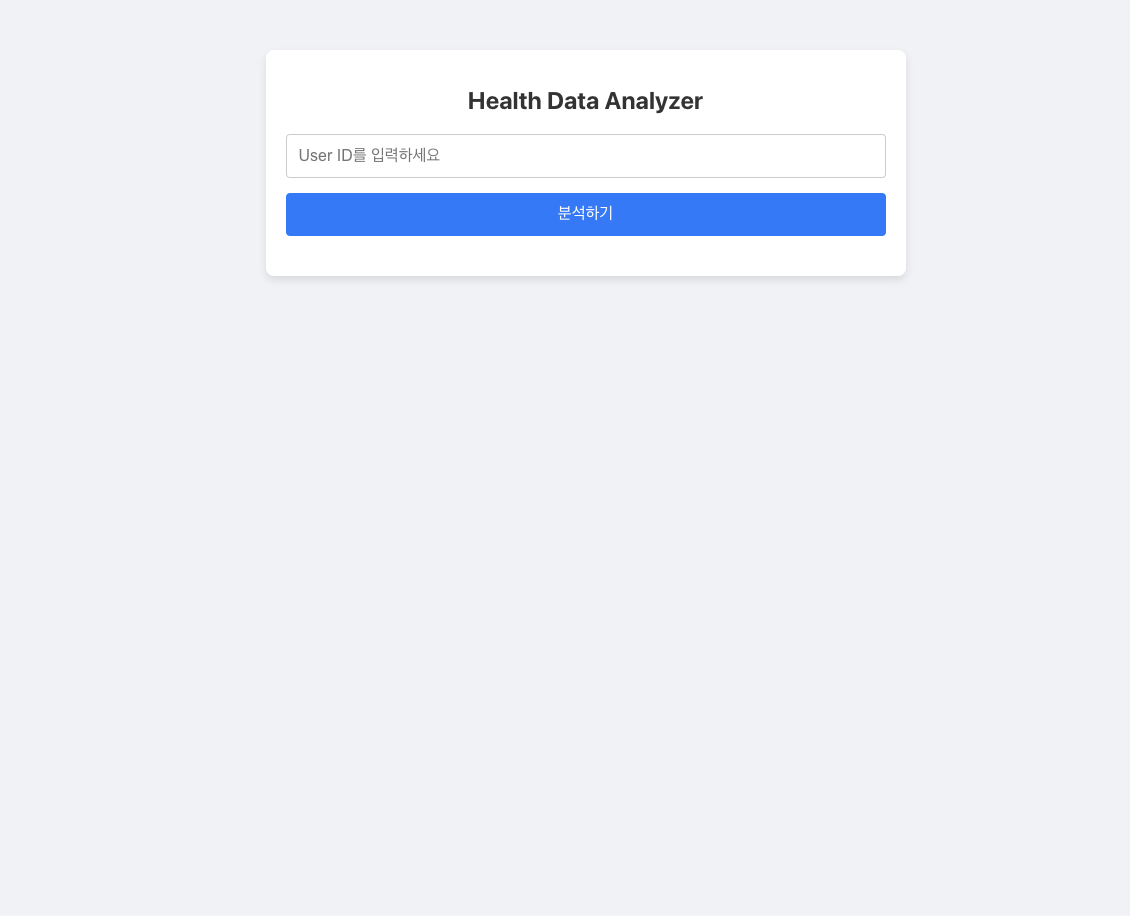Click the word 'Health' in the title
Viewport: 1130px width, 916px height.
(504, 101)
